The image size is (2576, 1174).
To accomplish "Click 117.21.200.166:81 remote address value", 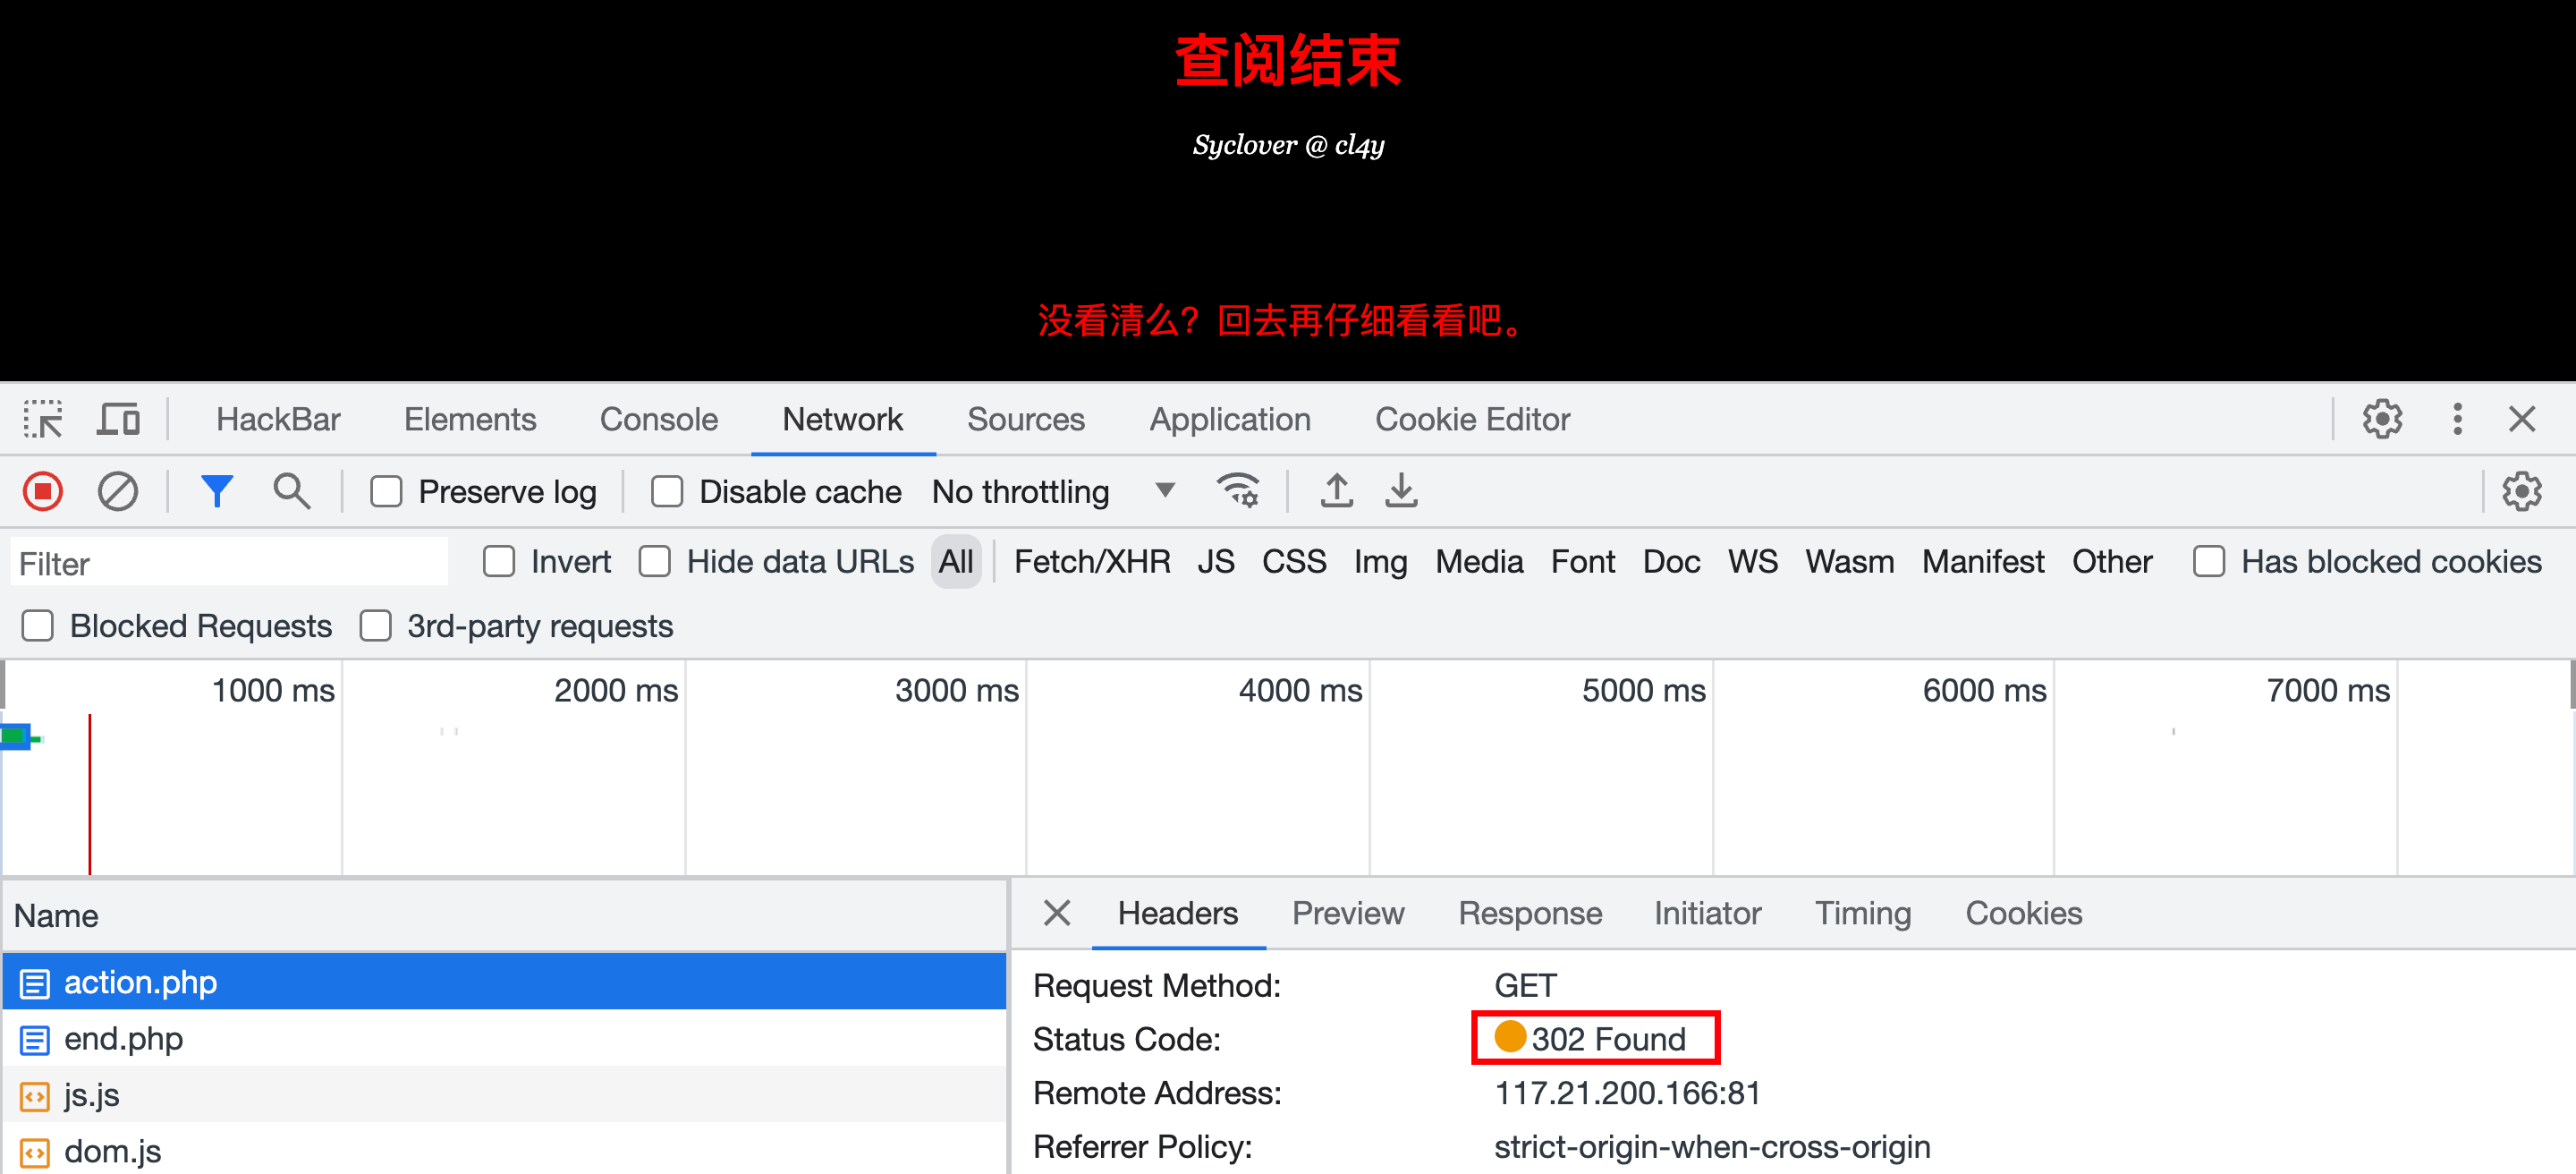I will 1626,1093.
